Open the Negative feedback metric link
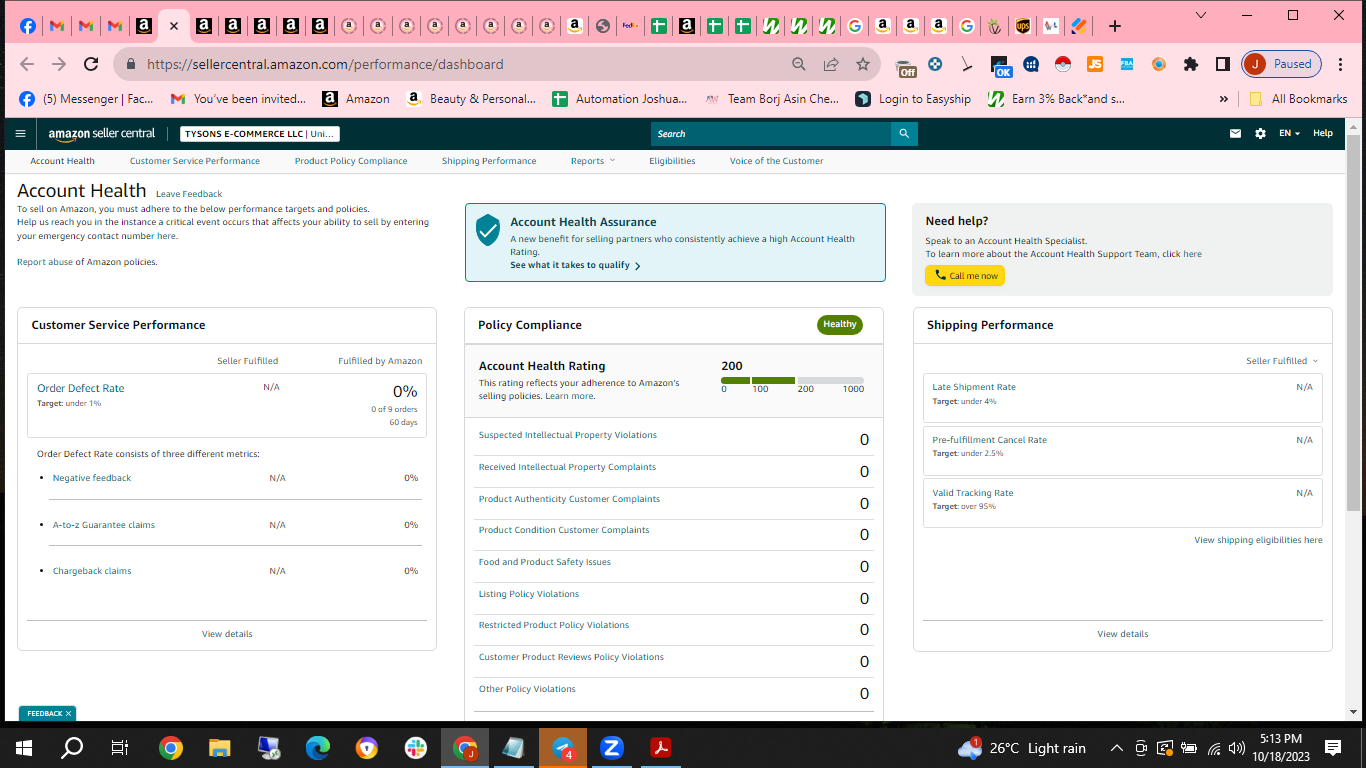The width and height of the screenshot is (1366, 768). point(92,478)
